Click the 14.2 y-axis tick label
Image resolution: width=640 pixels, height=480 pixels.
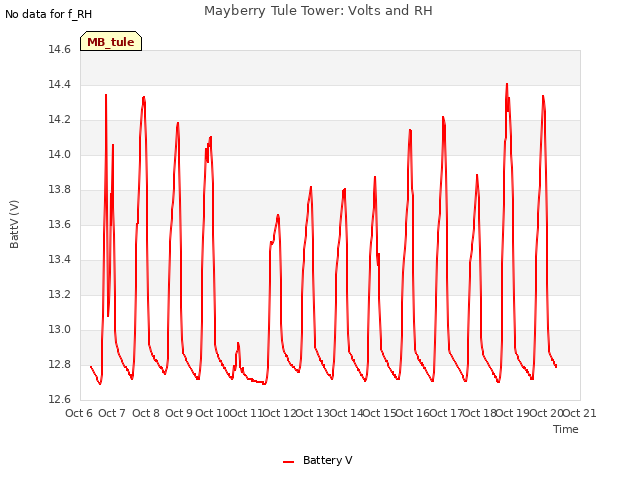click(59, 120)
